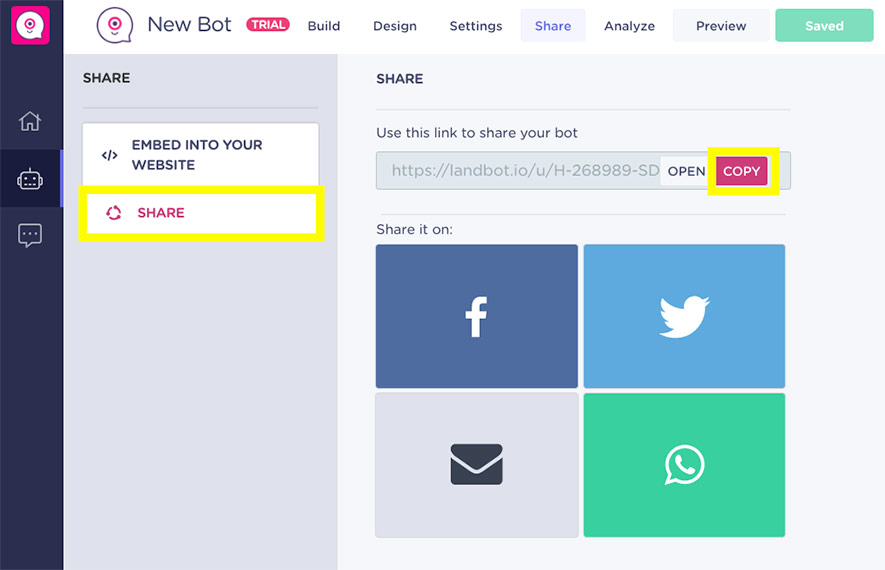Click the TRIAL badge

(268, 25)
